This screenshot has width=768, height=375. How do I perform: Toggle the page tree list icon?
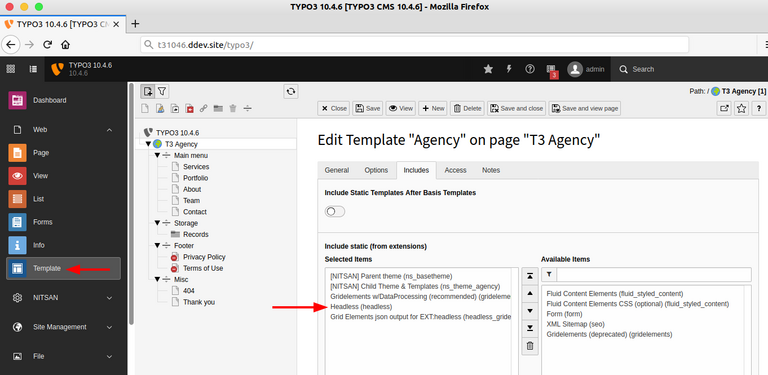[x=33, y=69]
